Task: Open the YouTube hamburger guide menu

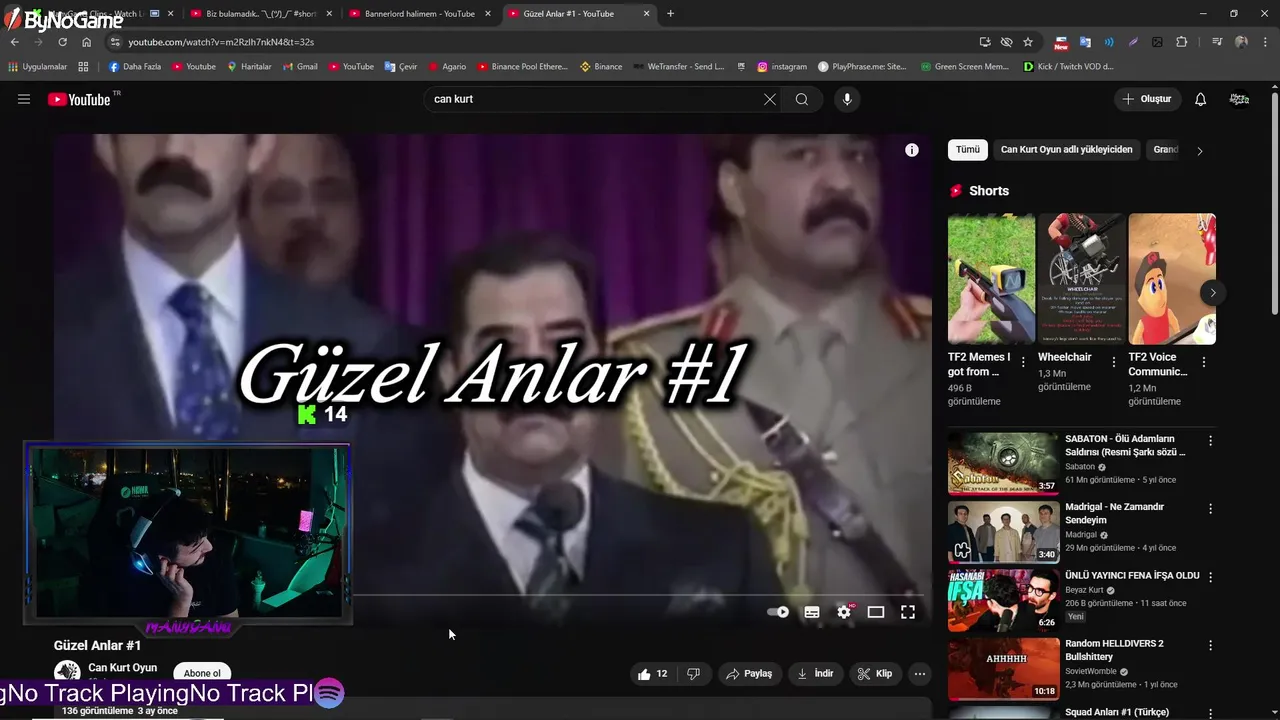Action: (24, 99)
